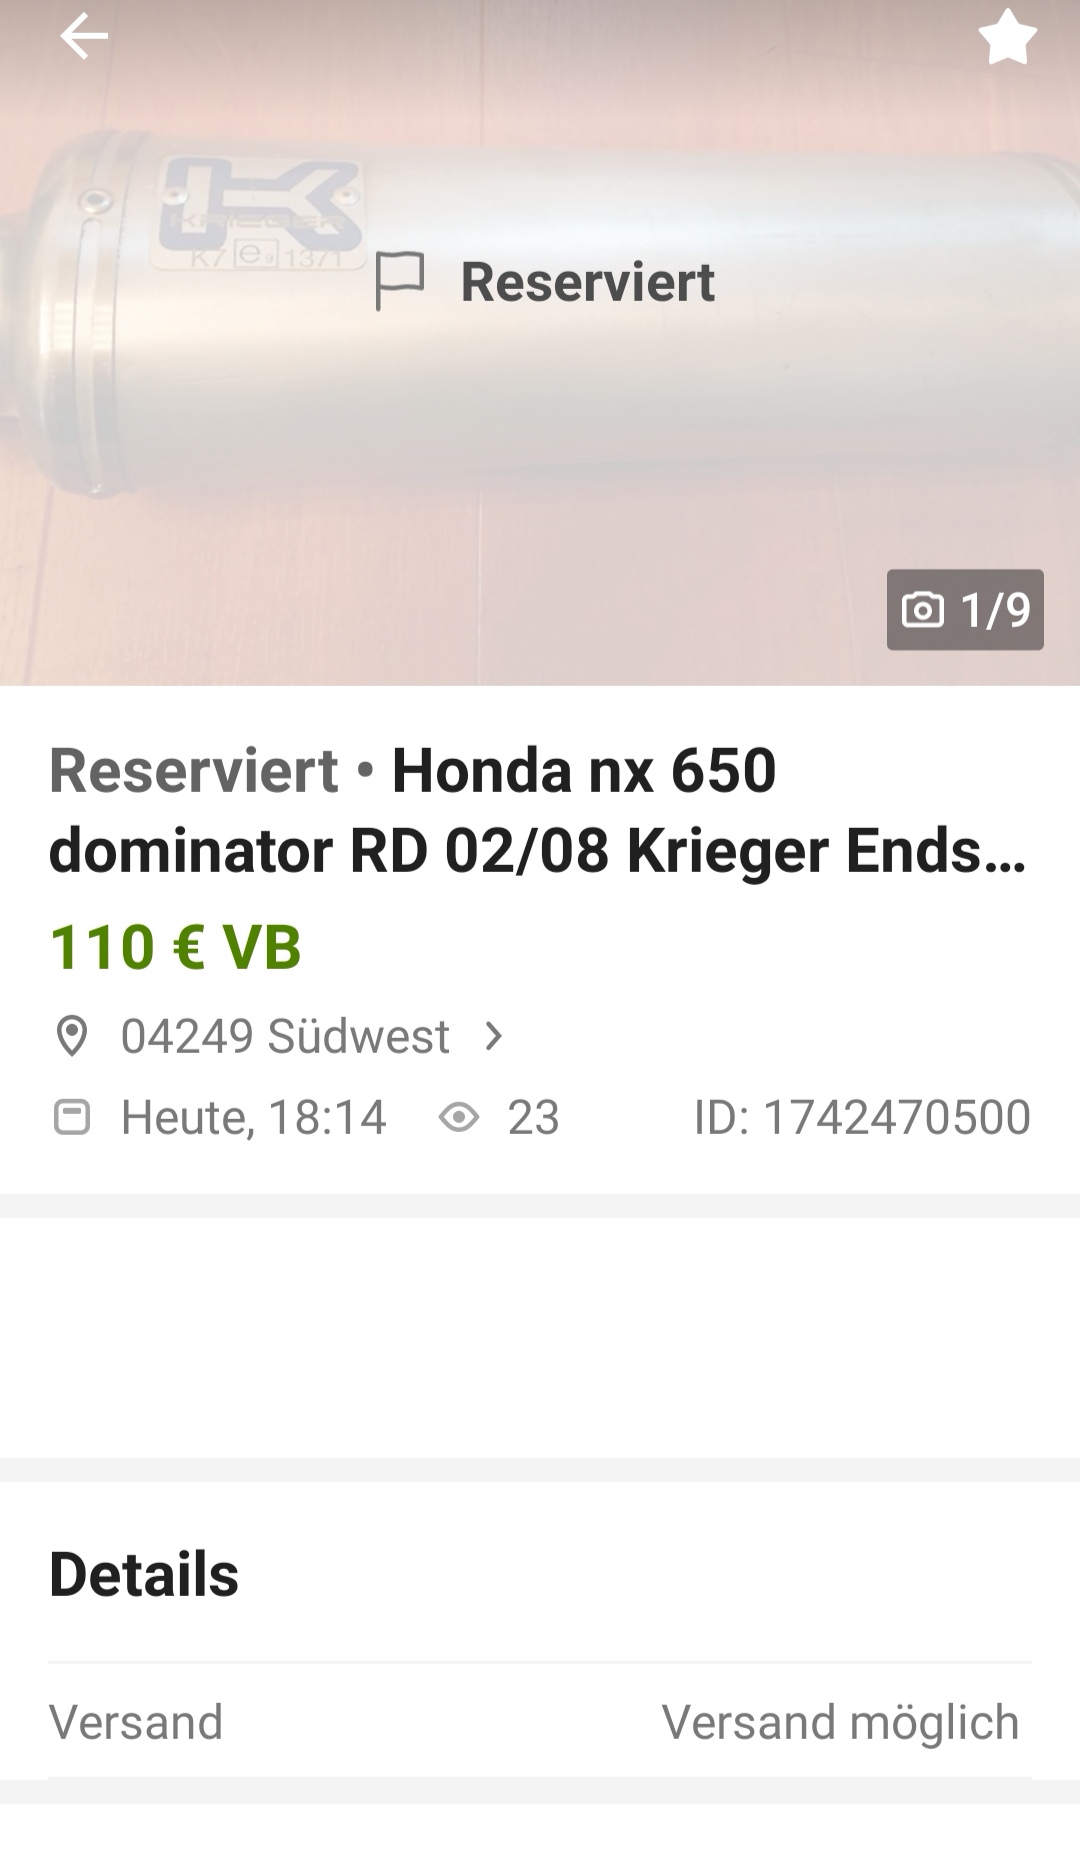1080x1869 pixels.
Task: Click the eye view-count icon
Action: 459,1117
